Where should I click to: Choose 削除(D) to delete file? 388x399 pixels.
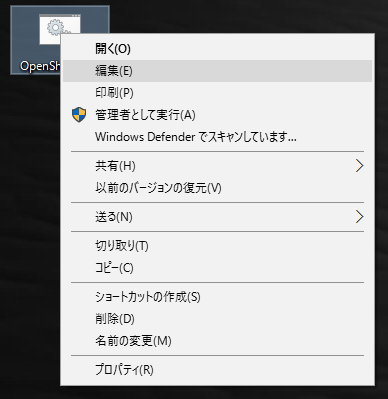tap(217, 319)
